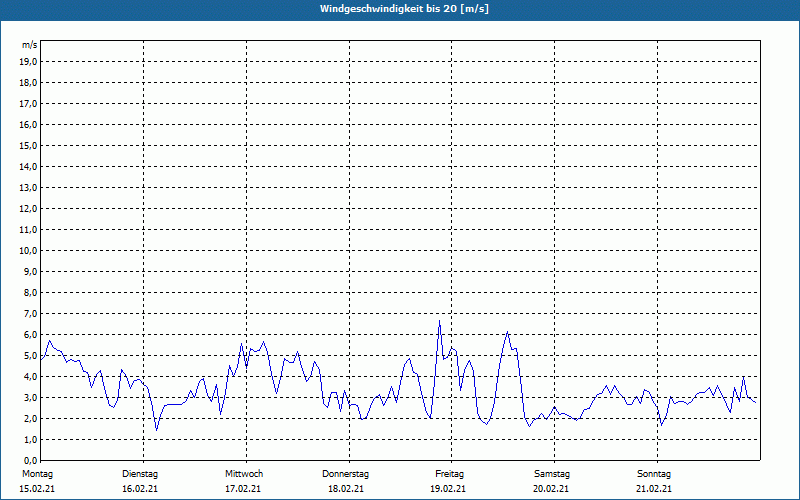800x500 pixels.
Task: Click the date 15.02.21
Action: click(x=37, y=489)
